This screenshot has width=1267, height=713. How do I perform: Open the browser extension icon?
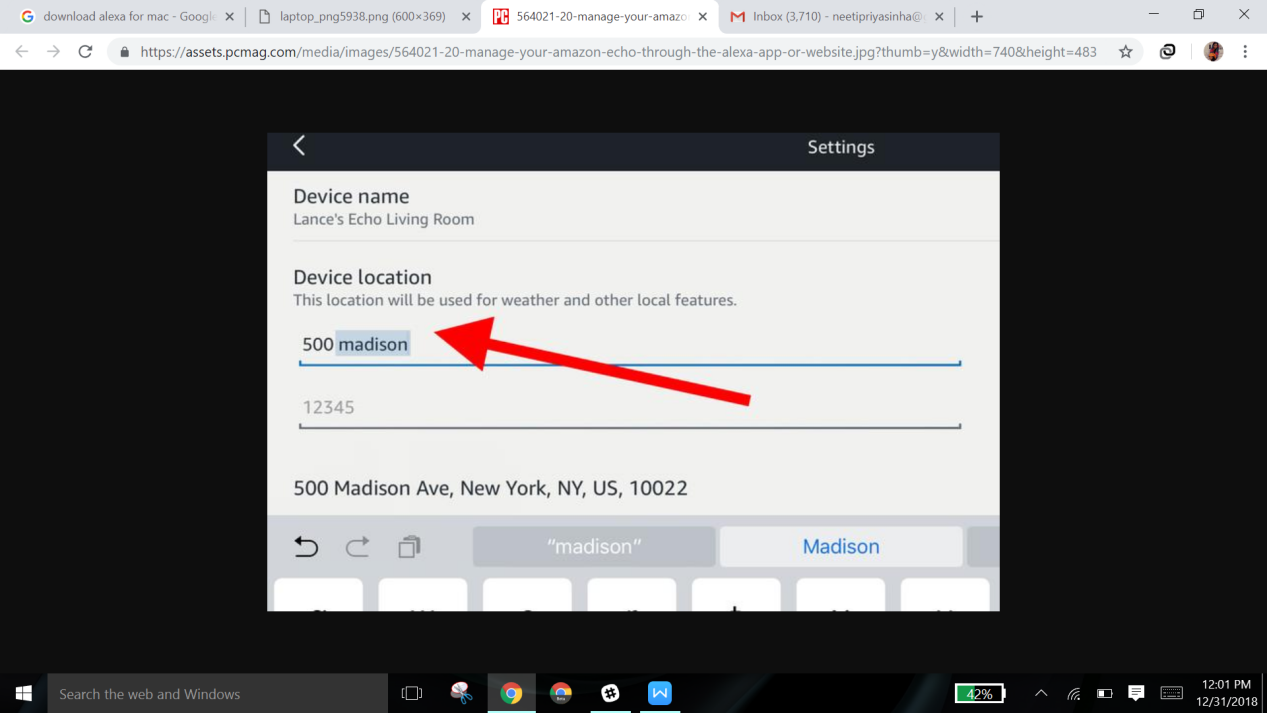point(1167,52)
